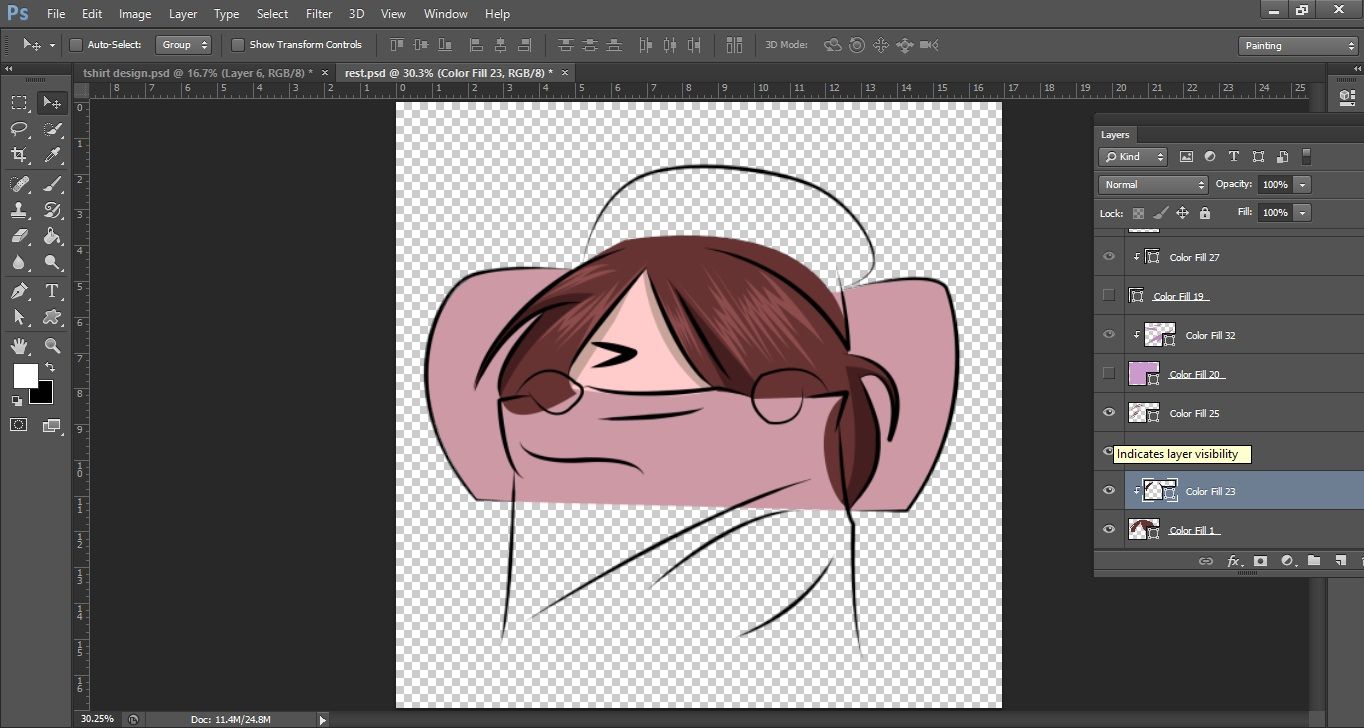Hide the Color Fill 1 layer
Viewport: 1364px width, 728px height.
coord(1108,529)
